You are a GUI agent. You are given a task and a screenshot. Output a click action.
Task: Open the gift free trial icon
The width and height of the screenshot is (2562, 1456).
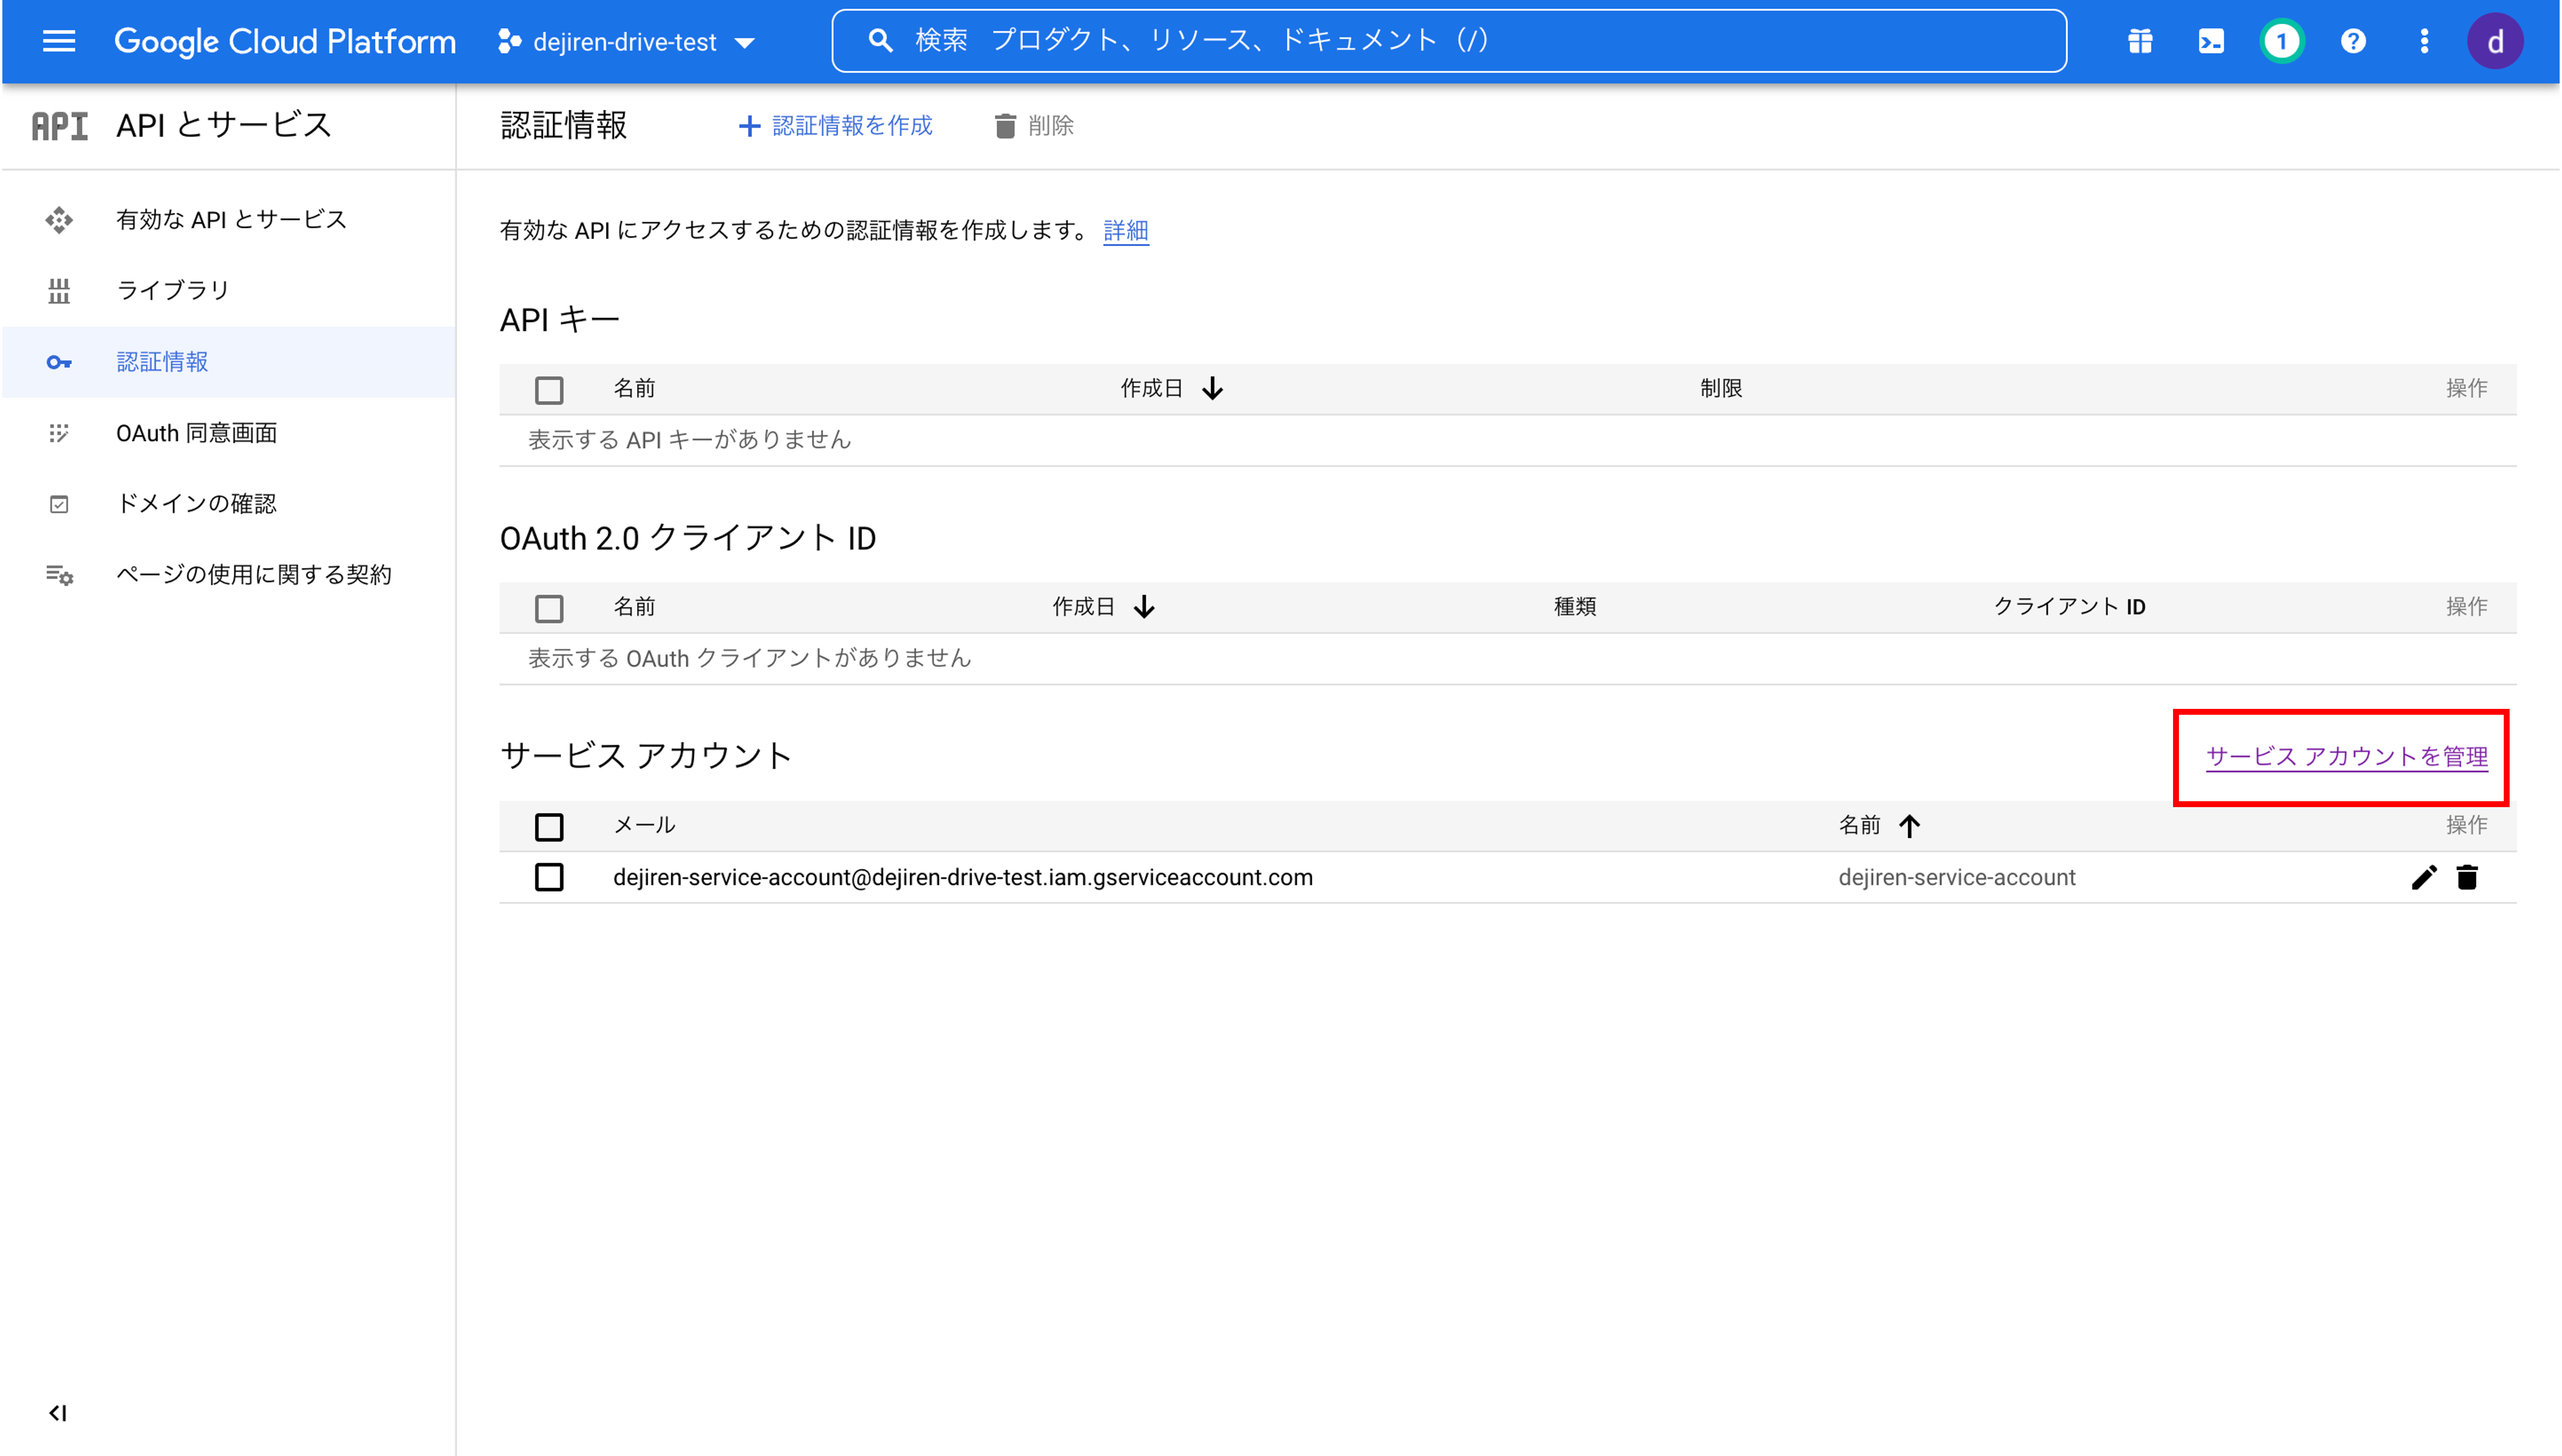[x=2140, y=41]
